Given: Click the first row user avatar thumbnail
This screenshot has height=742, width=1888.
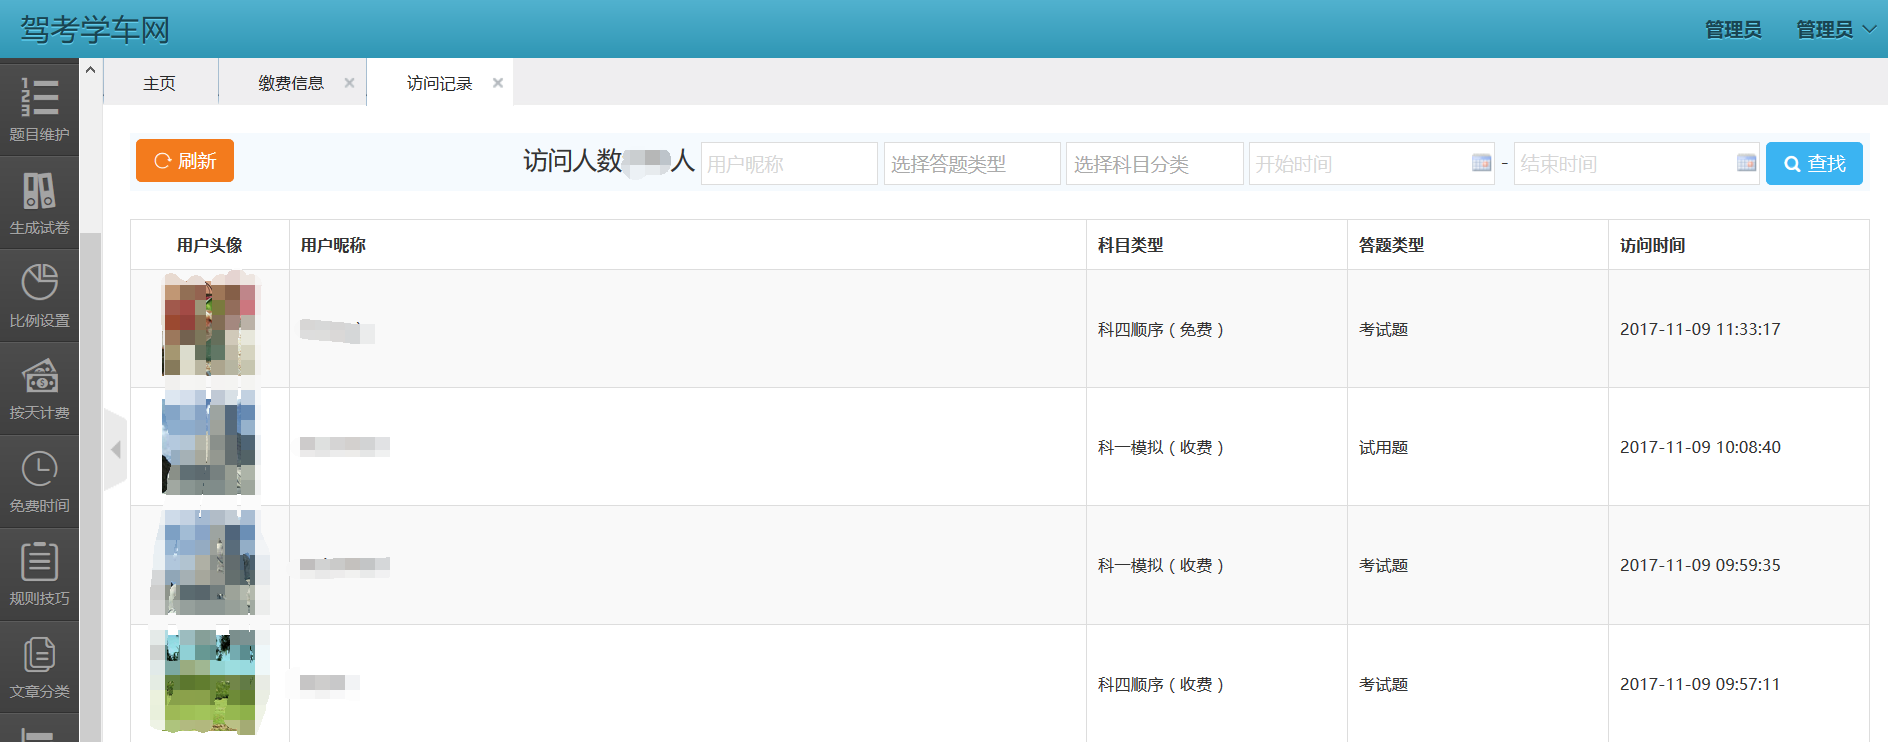Looking at the screenshot, I should (x=210, y=329).
